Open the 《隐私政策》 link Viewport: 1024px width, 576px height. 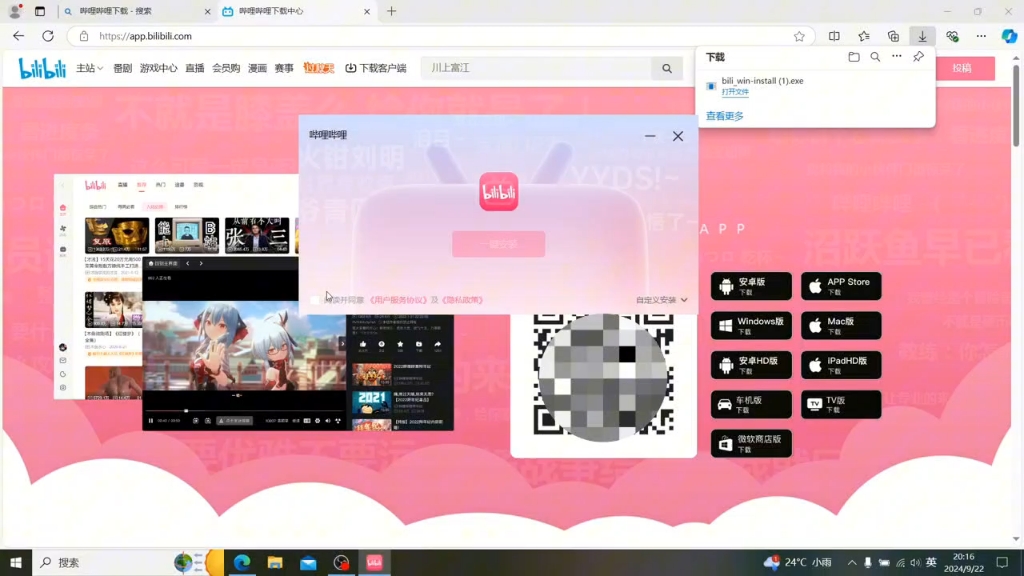coord(462,300)
